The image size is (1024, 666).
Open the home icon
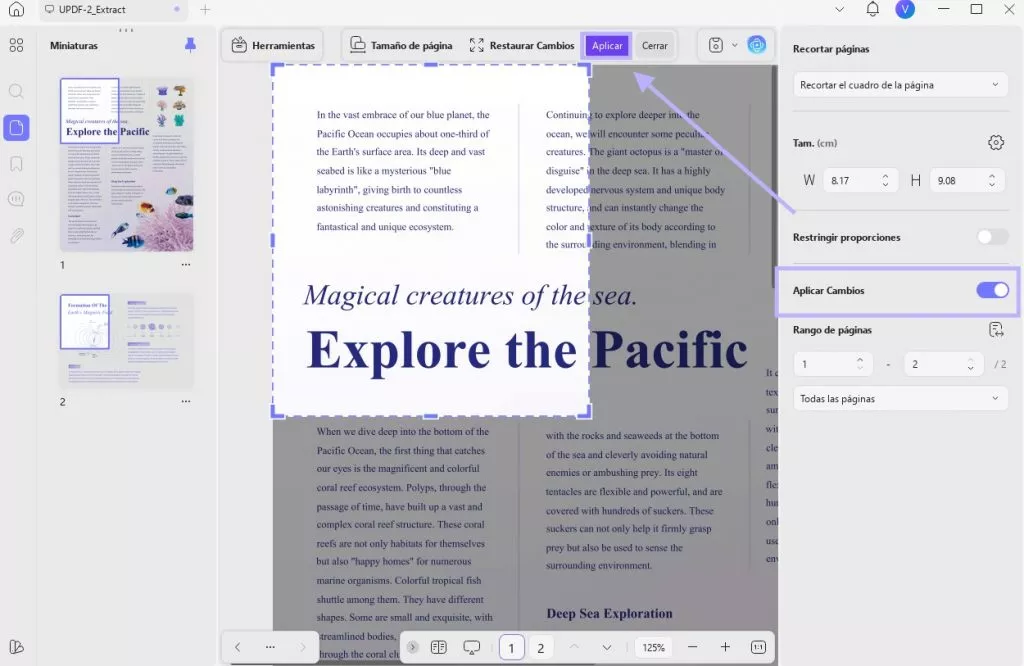click(16, 9)
